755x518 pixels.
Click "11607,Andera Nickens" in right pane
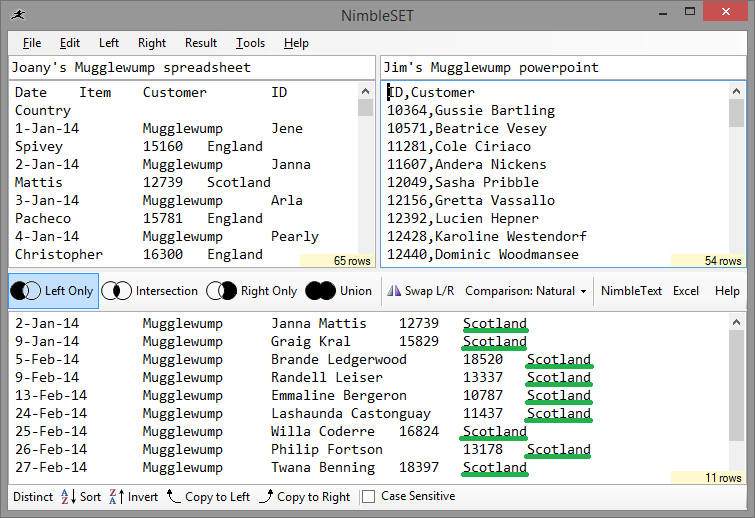[467, 164]
